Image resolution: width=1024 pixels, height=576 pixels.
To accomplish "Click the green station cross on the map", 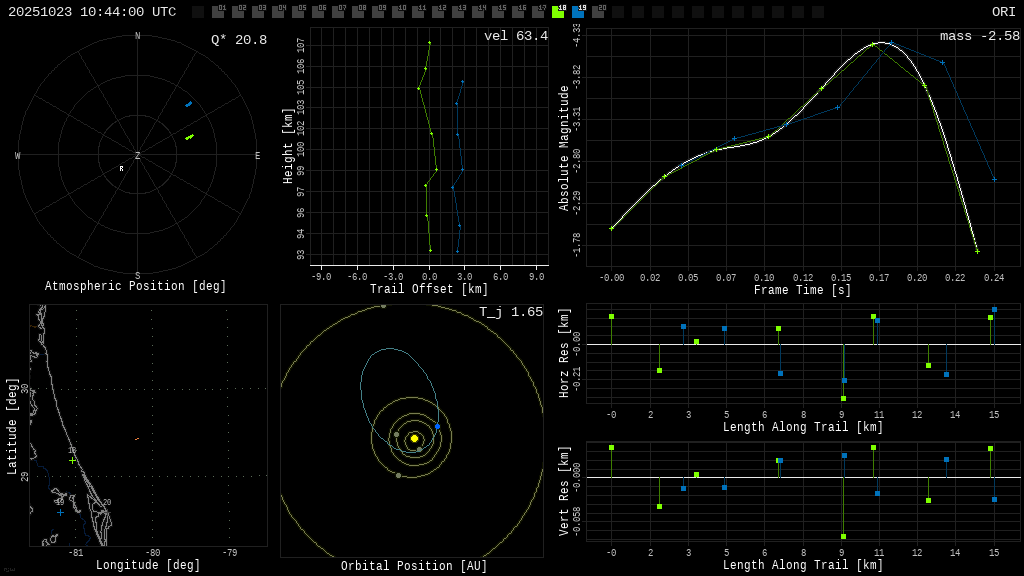I will point(73,461).
